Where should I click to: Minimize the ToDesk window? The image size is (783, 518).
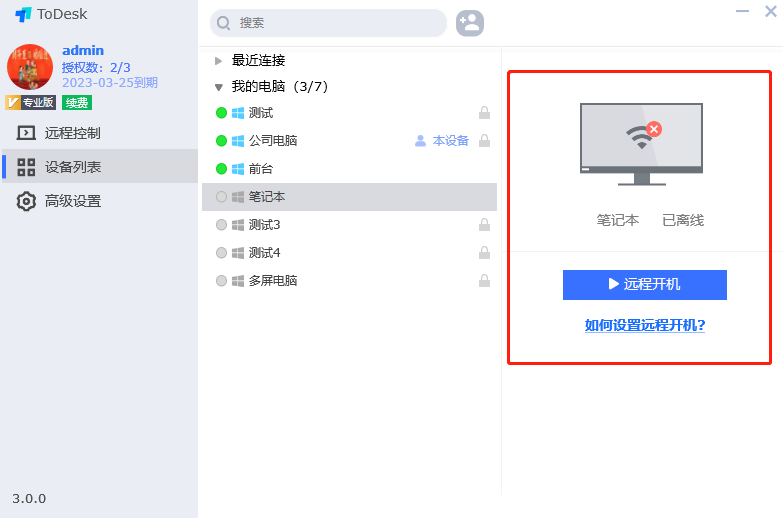(x=742, y=11)
